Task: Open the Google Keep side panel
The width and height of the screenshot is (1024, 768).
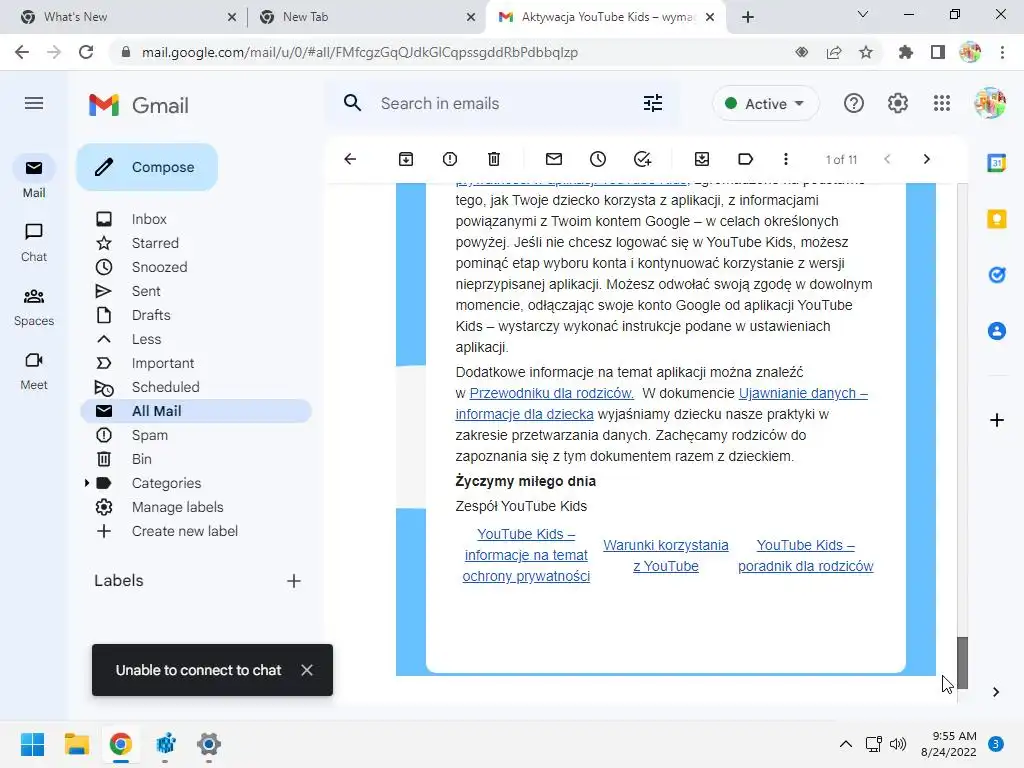Action: [997, 219]
